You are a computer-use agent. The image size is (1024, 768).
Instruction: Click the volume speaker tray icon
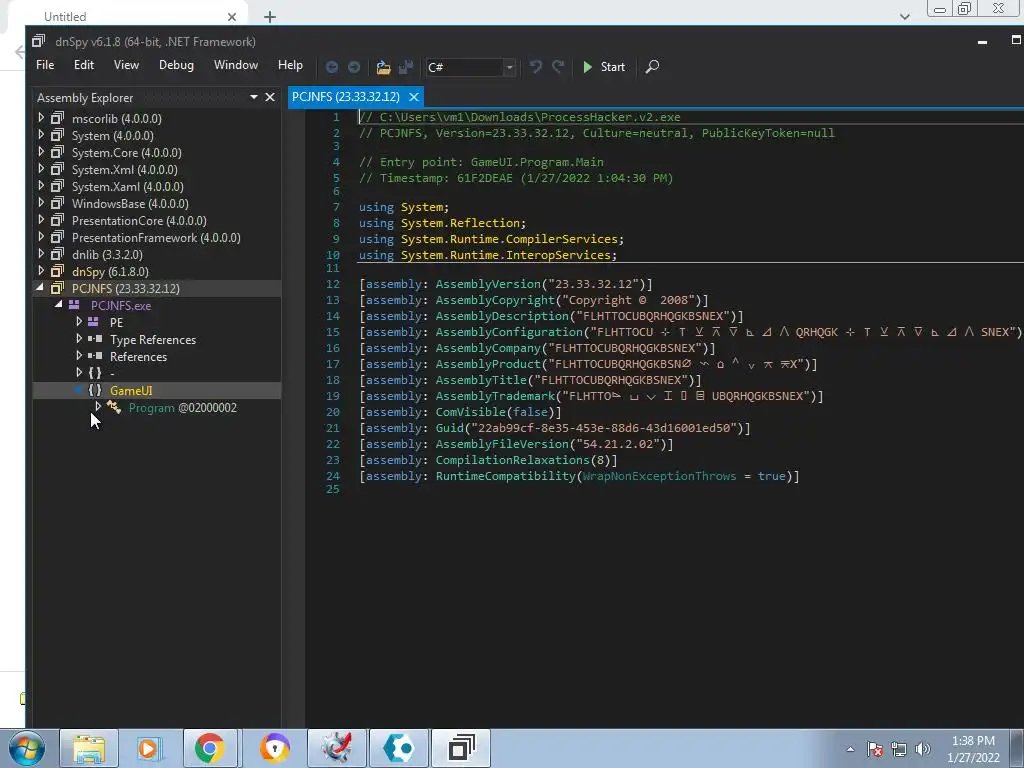(922, 749)
